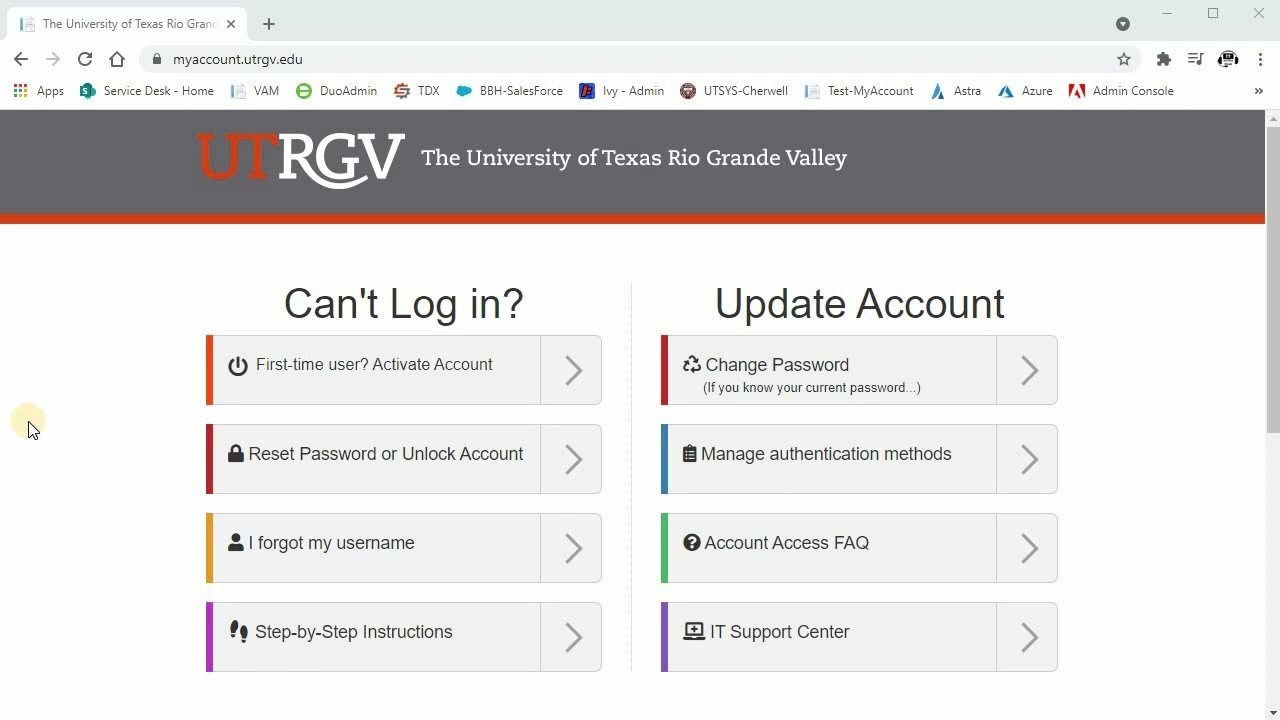The image size is (1280, 720).
Task: Click arrow beside First-time user Activate Account
Action: pos(572,370)
